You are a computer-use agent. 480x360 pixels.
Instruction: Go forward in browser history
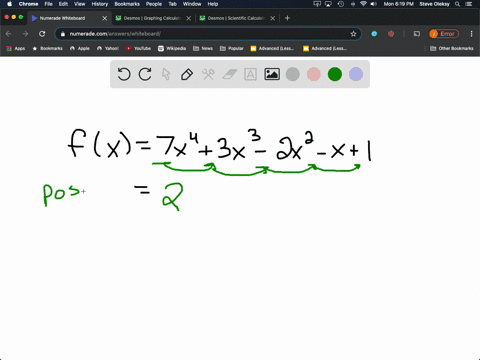(25, 34)
